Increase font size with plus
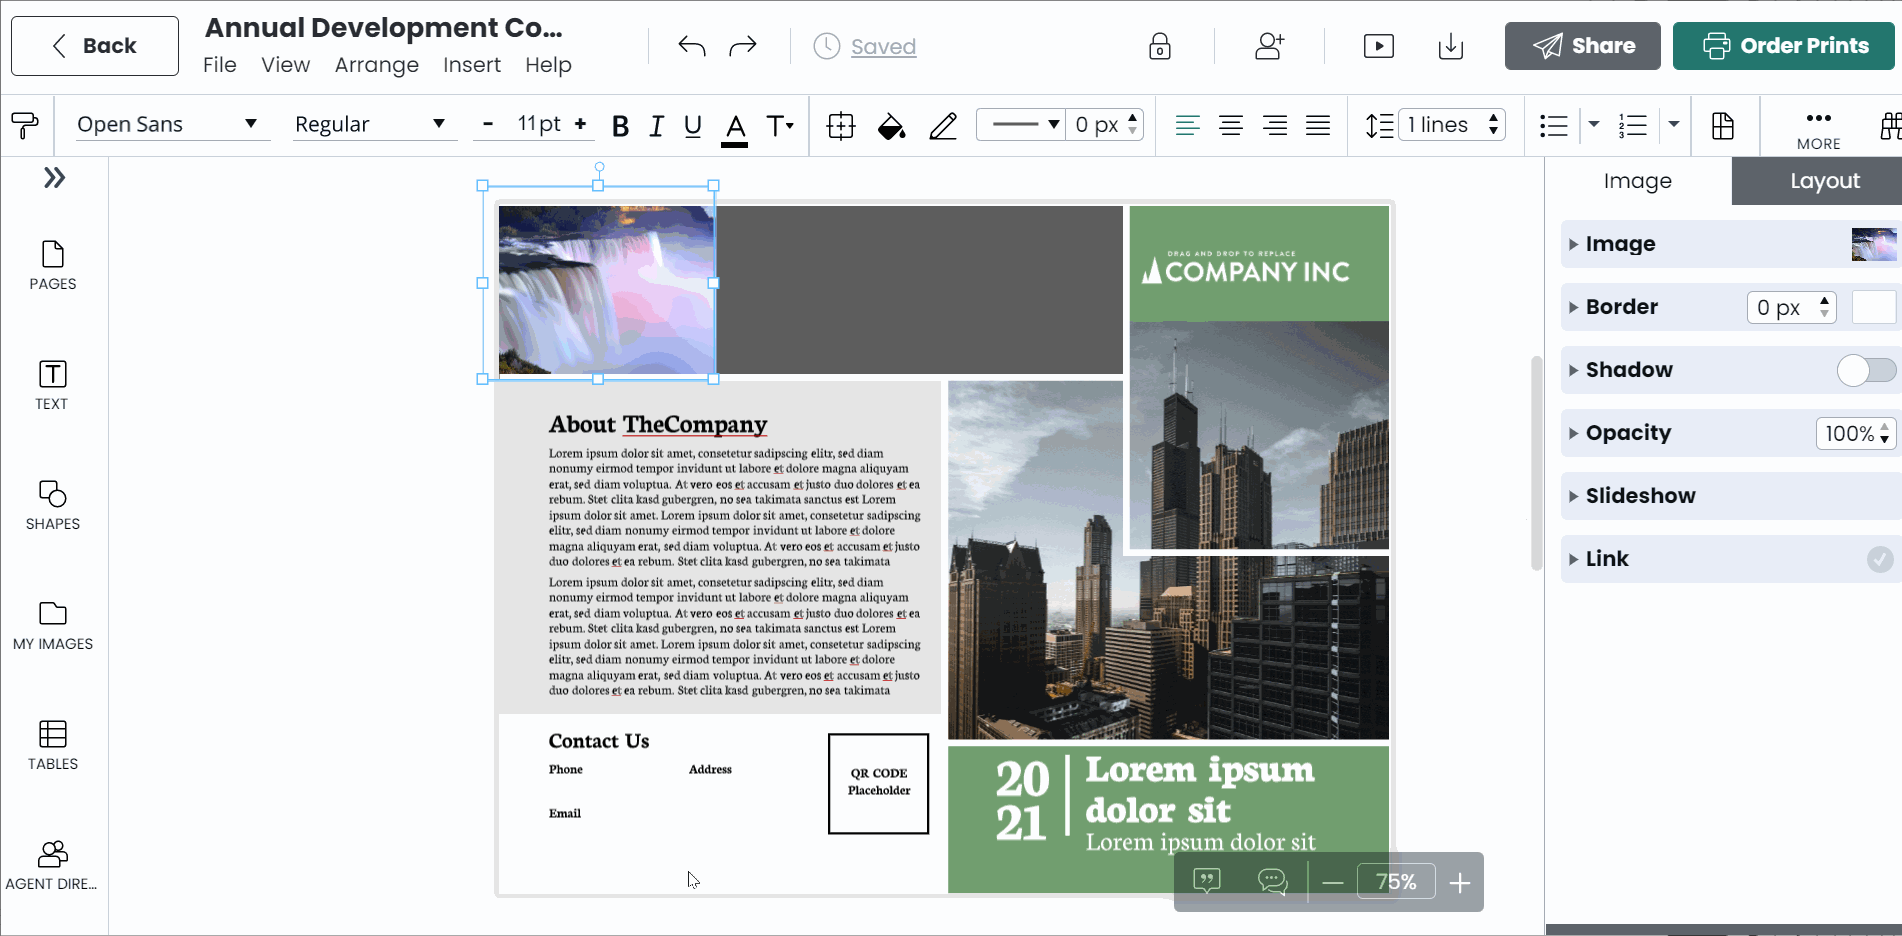 click(580, 124)
